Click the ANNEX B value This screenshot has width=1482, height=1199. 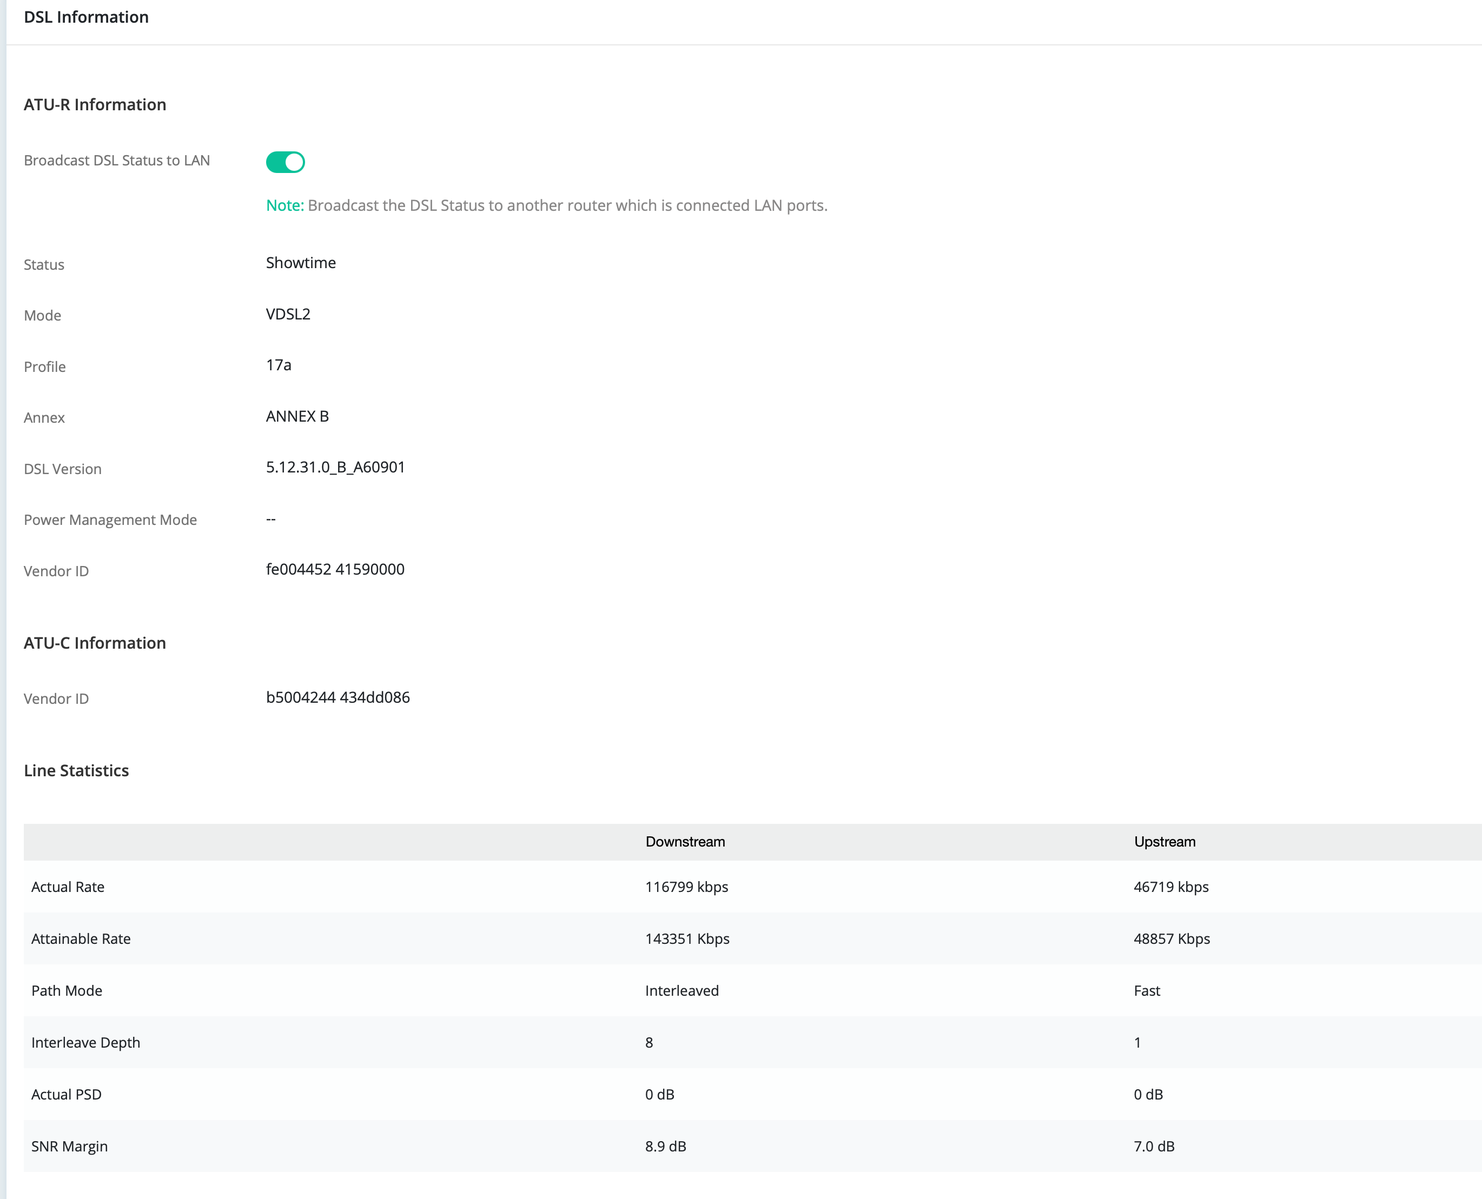[x=297, y=416]
